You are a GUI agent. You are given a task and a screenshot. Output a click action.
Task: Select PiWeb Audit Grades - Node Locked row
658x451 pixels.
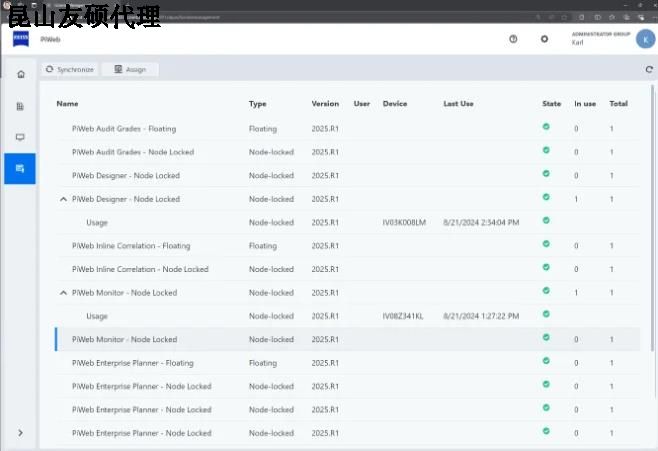click(x=348, y=152)
